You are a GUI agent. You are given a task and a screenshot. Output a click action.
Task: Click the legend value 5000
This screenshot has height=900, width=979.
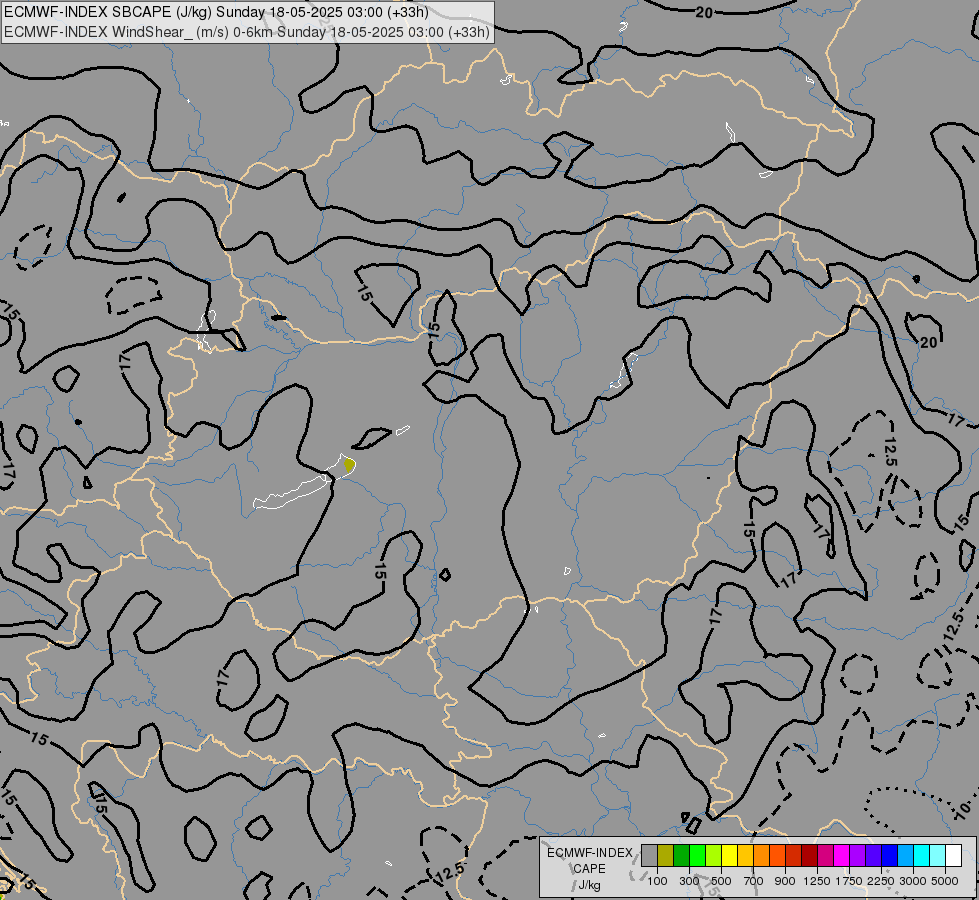[945, 881]
